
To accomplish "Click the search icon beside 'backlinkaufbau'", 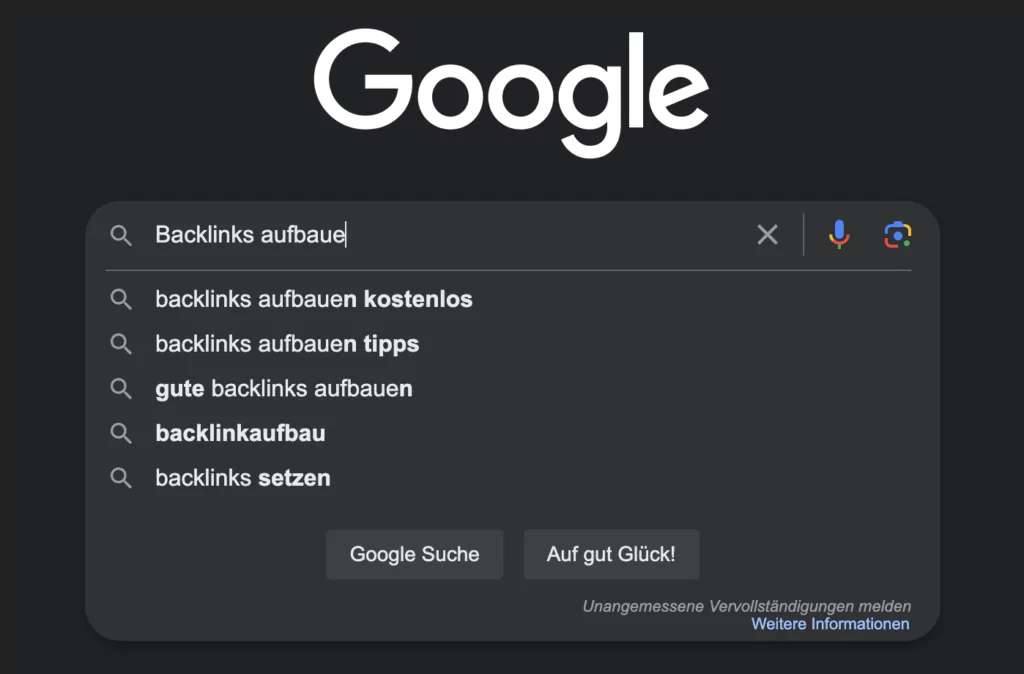I will pos(121,433).
